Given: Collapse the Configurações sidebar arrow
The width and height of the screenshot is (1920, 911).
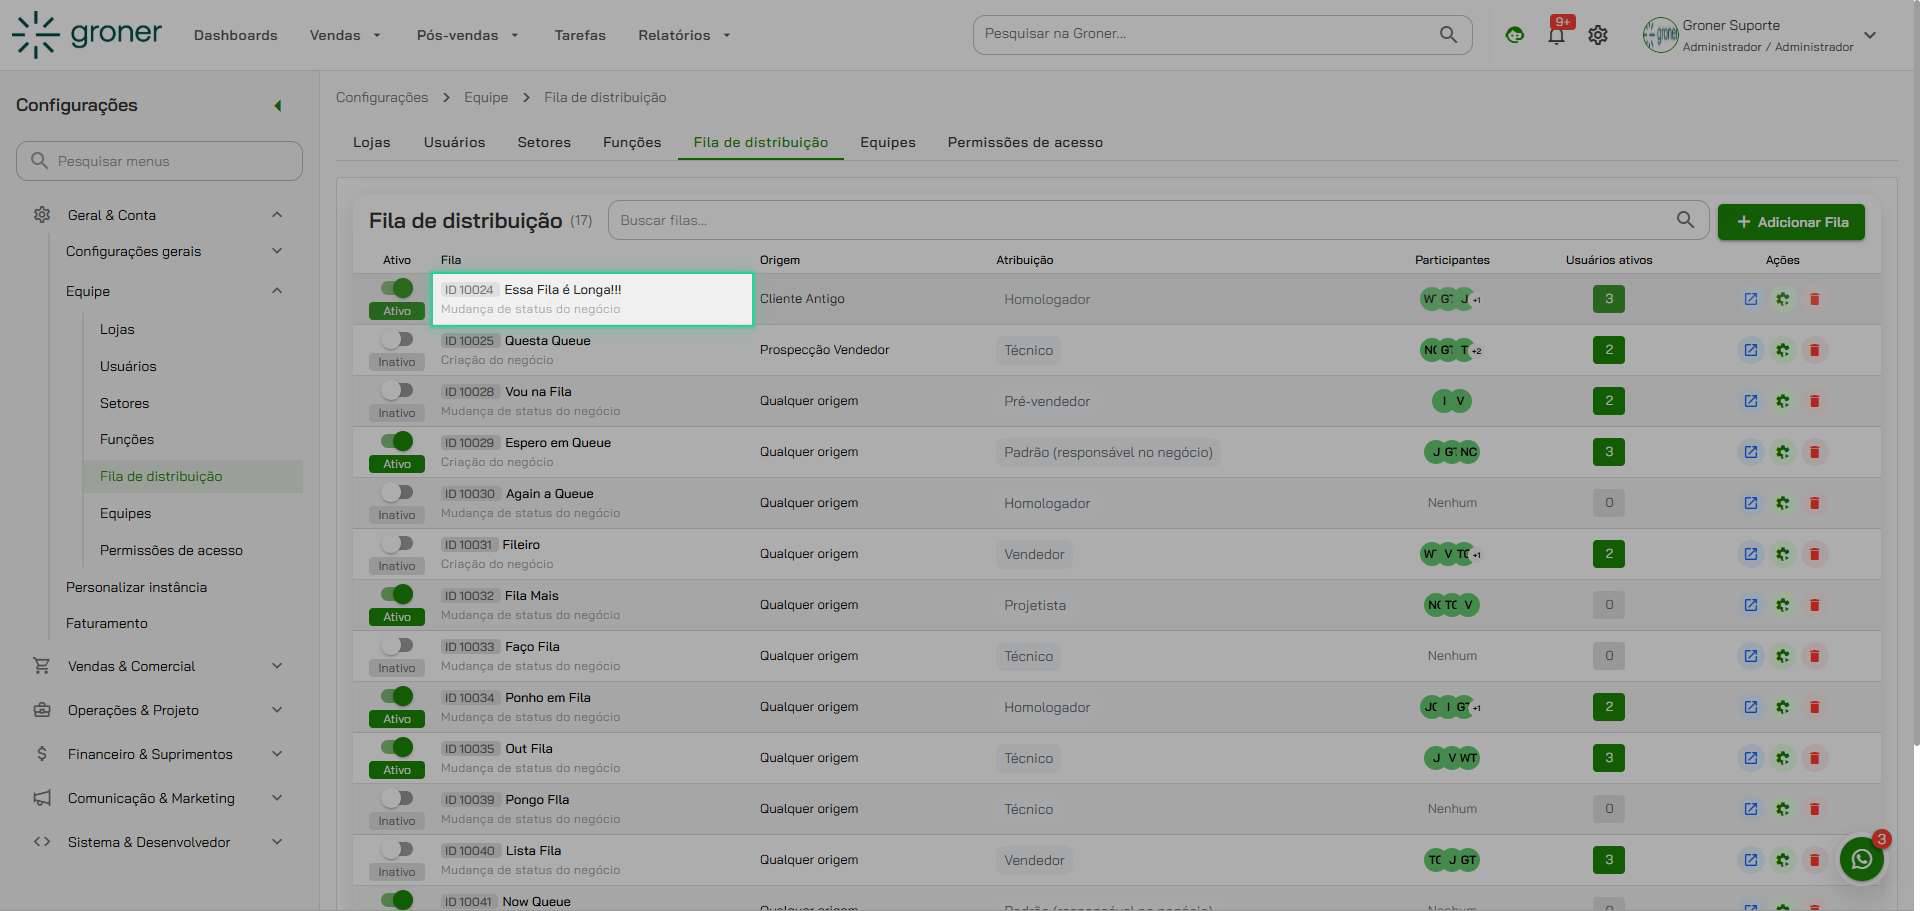Looking at the screenshot, I should [278, 106].
